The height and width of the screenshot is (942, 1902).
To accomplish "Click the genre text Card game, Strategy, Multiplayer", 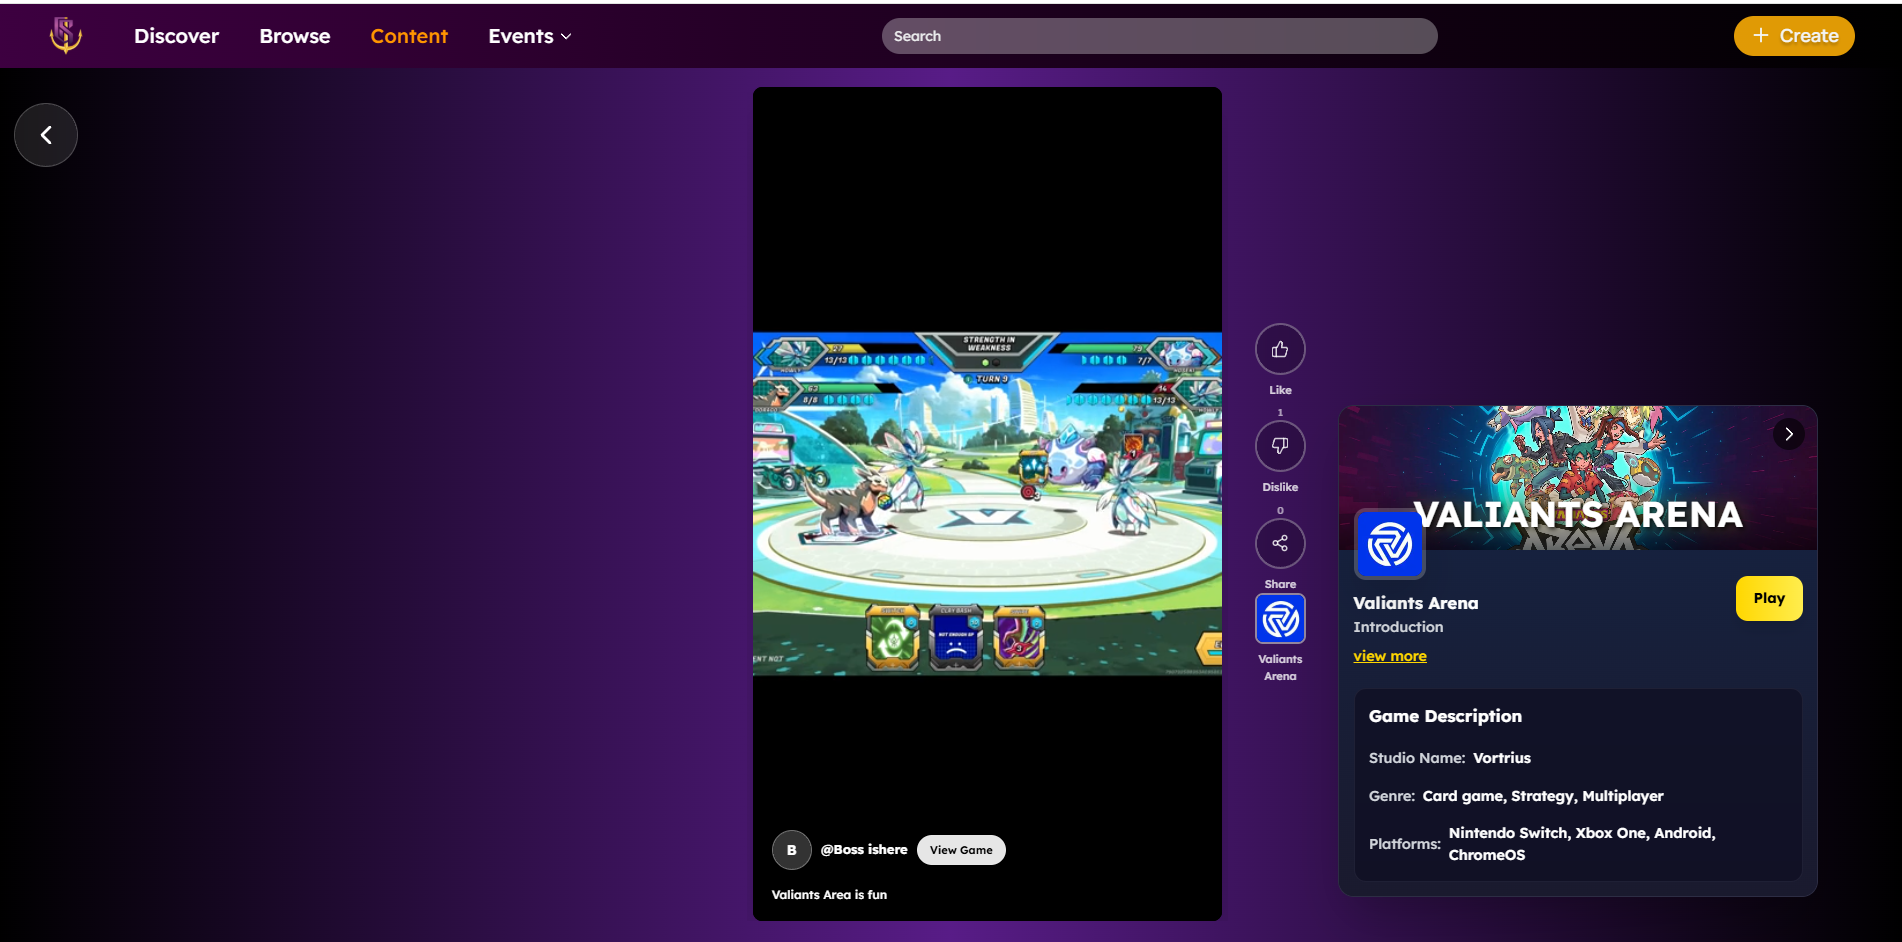I will pyautogui.click(x=1542, y=796).
